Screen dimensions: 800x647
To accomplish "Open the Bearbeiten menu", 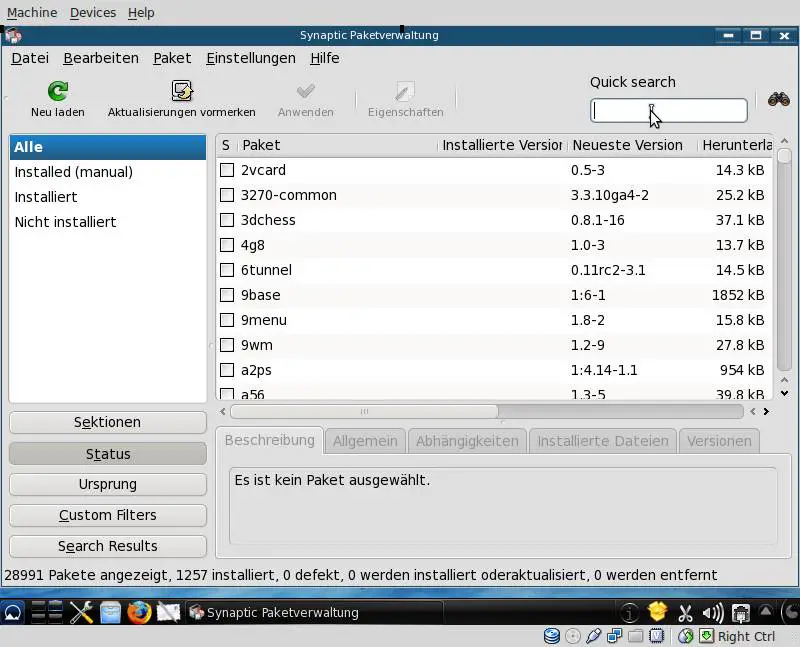I will point(101,58).
